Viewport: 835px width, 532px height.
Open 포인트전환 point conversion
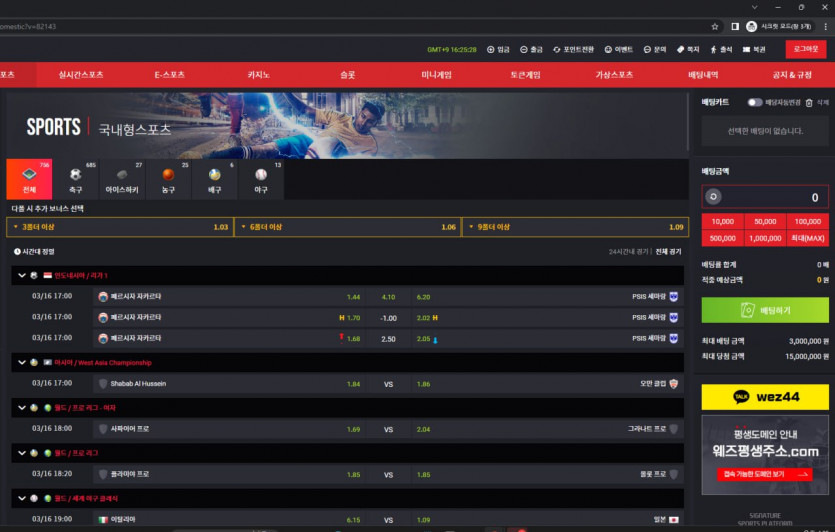click(x=573, y=50)
